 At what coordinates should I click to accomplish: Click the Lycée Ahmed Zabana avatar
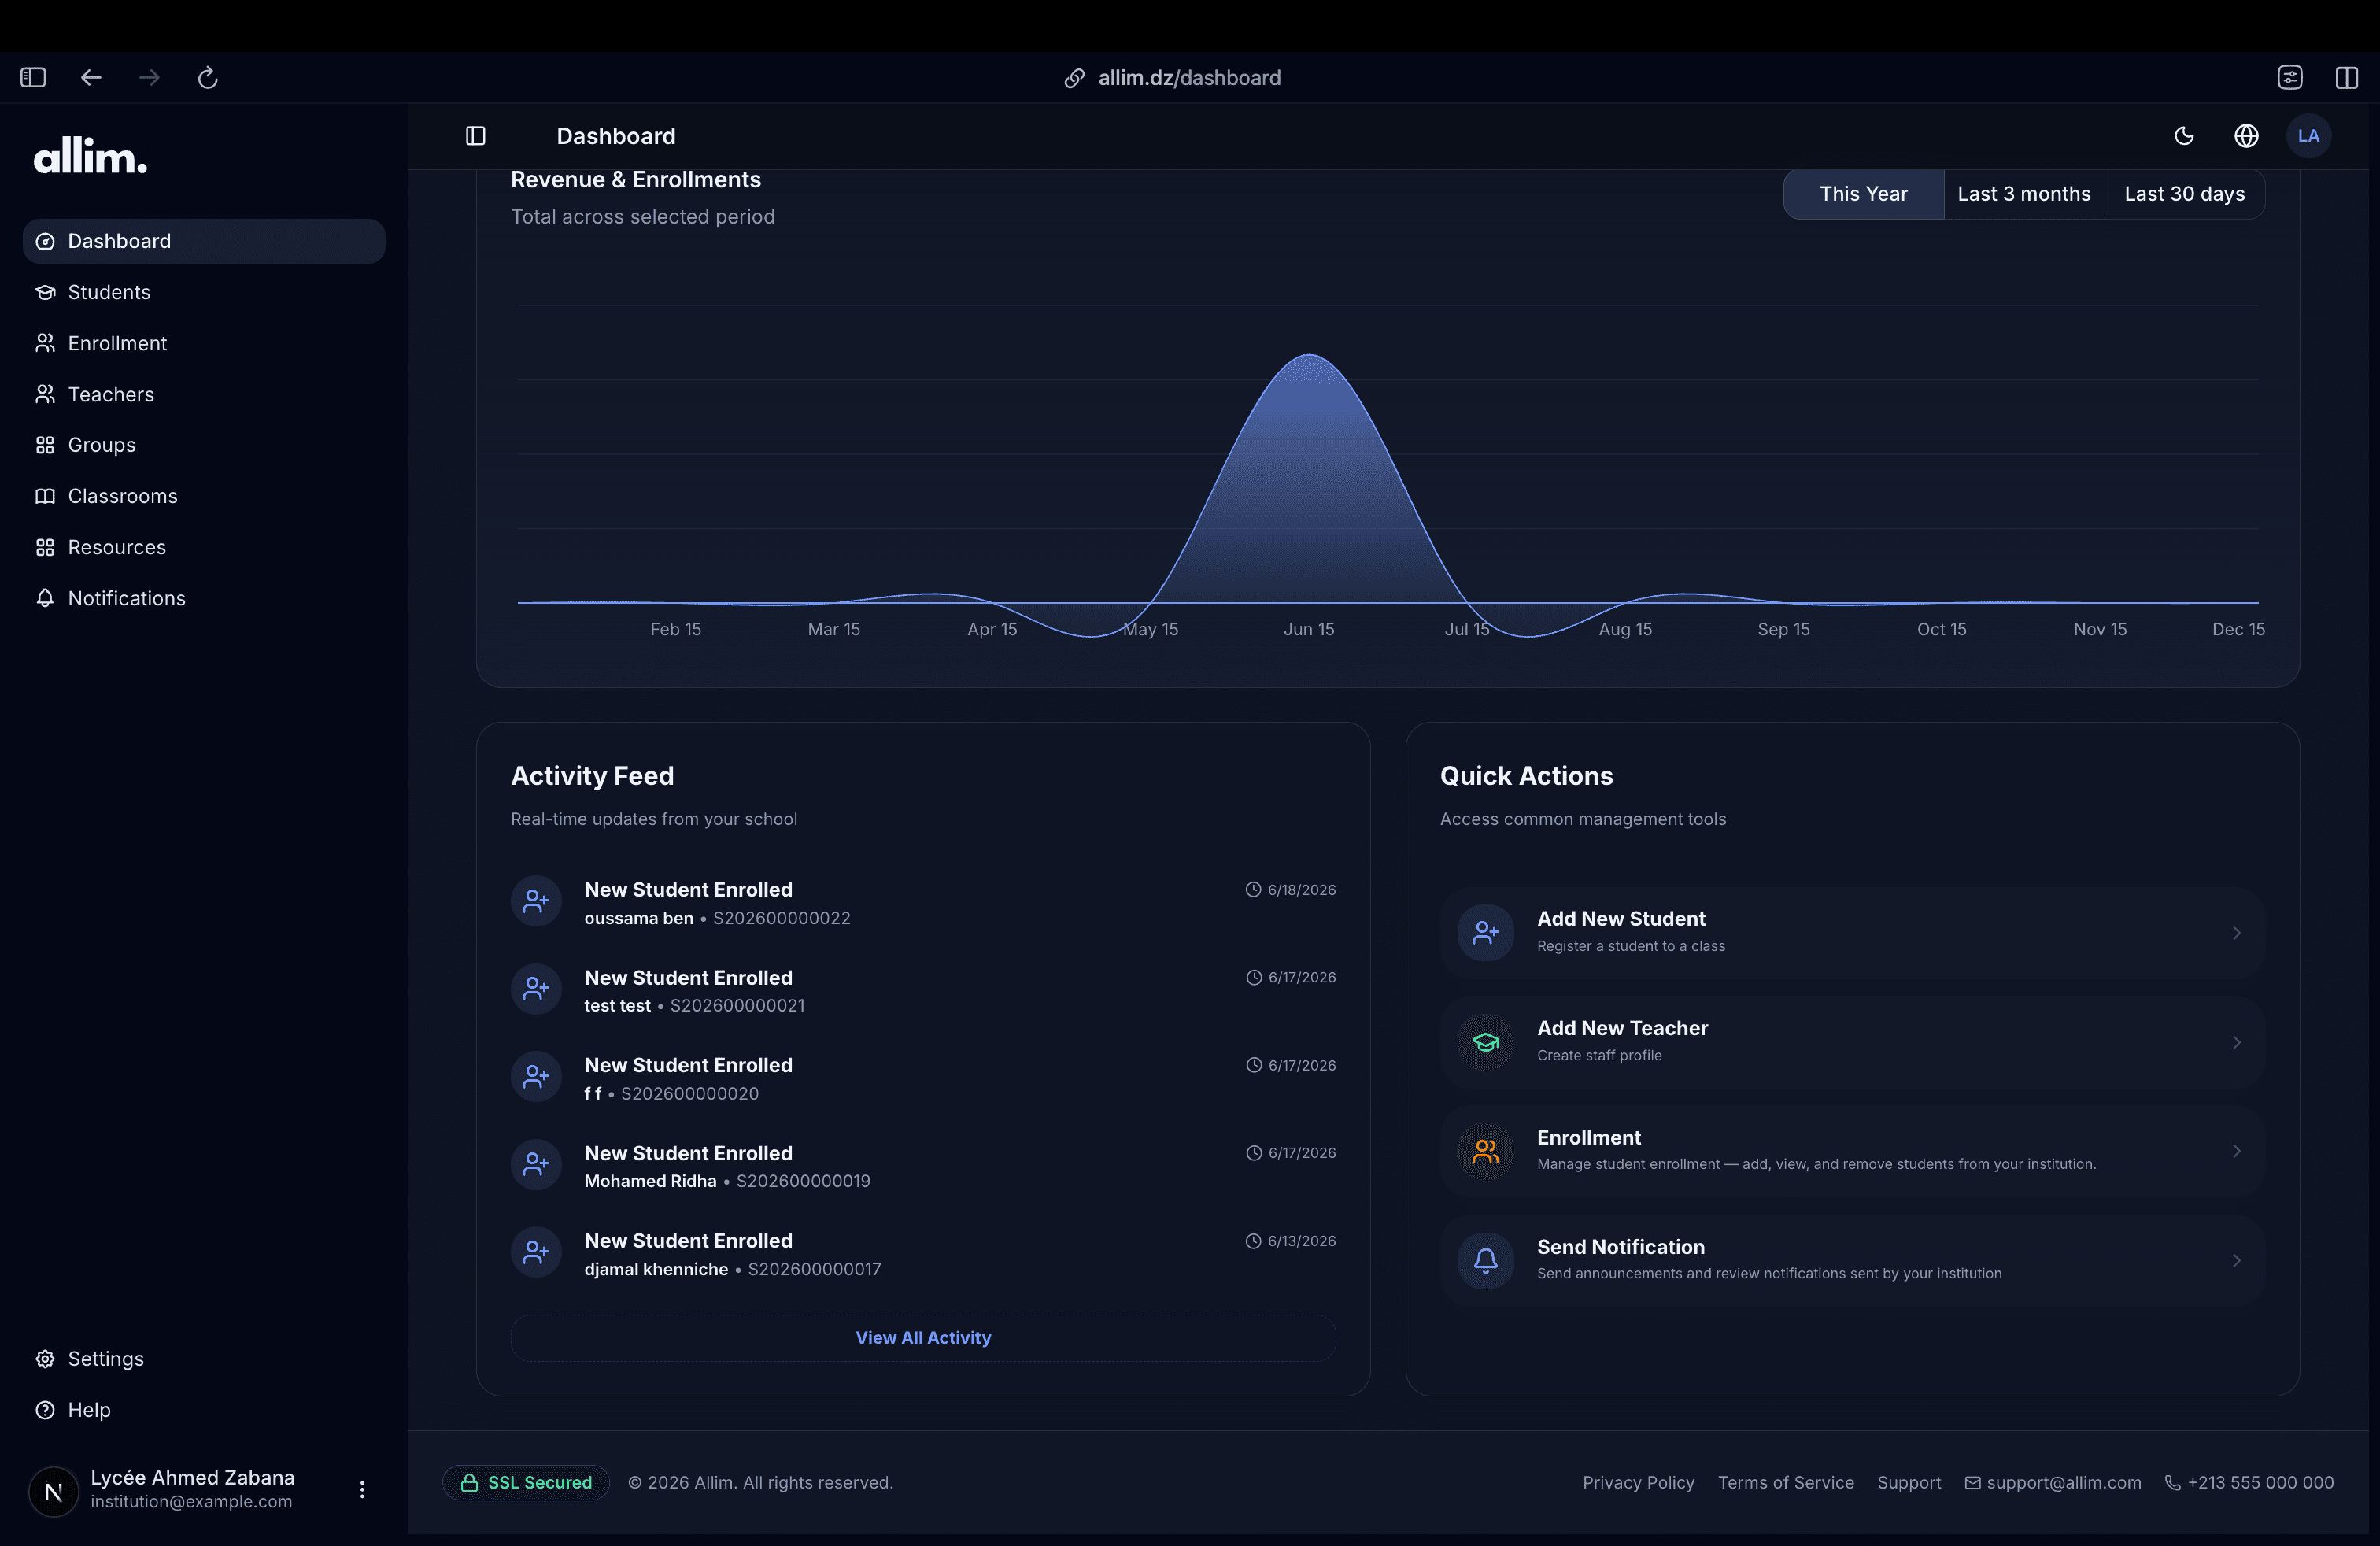[x=54, y=1491]
